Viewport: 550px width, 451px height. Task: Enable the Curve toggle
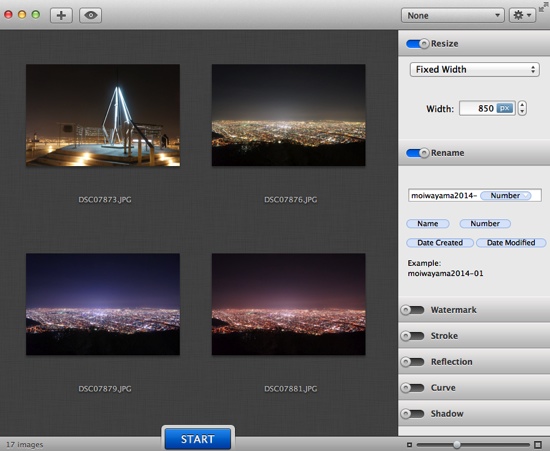[x=412, y=388]
